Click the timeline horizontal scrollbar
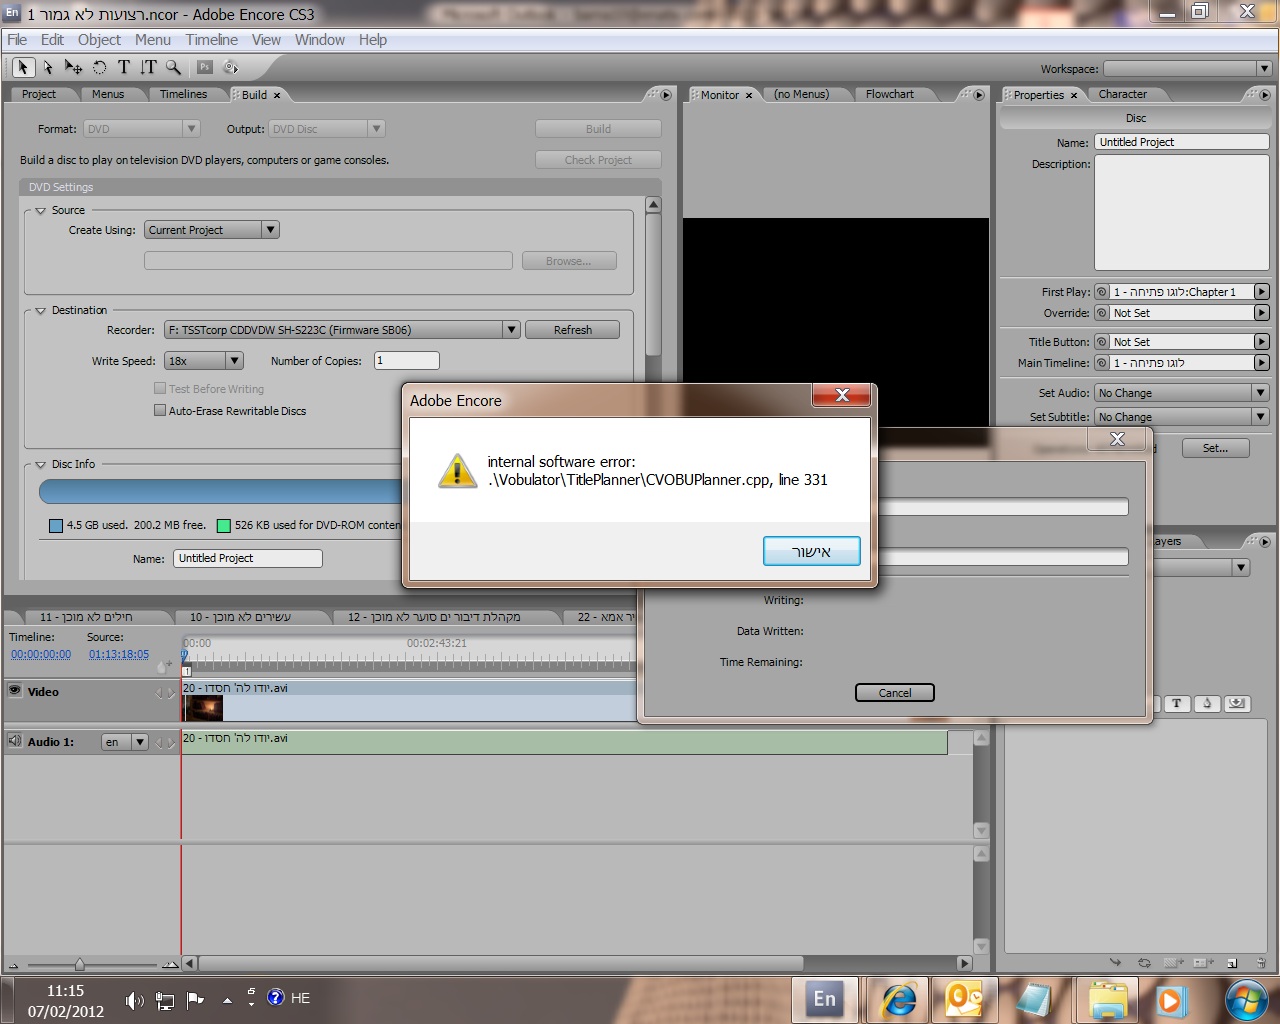 click(x=500, y=964)
